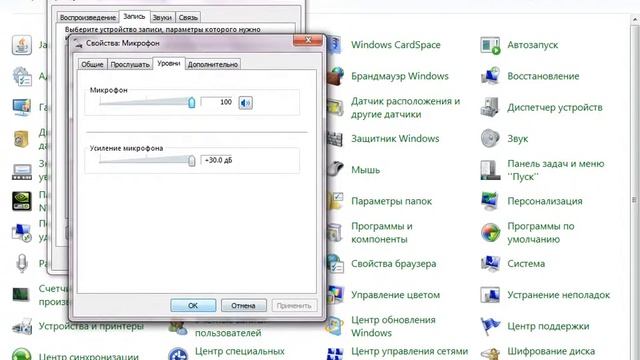
Task: Click the Java coffee cup icon
Action: tap(22, 45)
